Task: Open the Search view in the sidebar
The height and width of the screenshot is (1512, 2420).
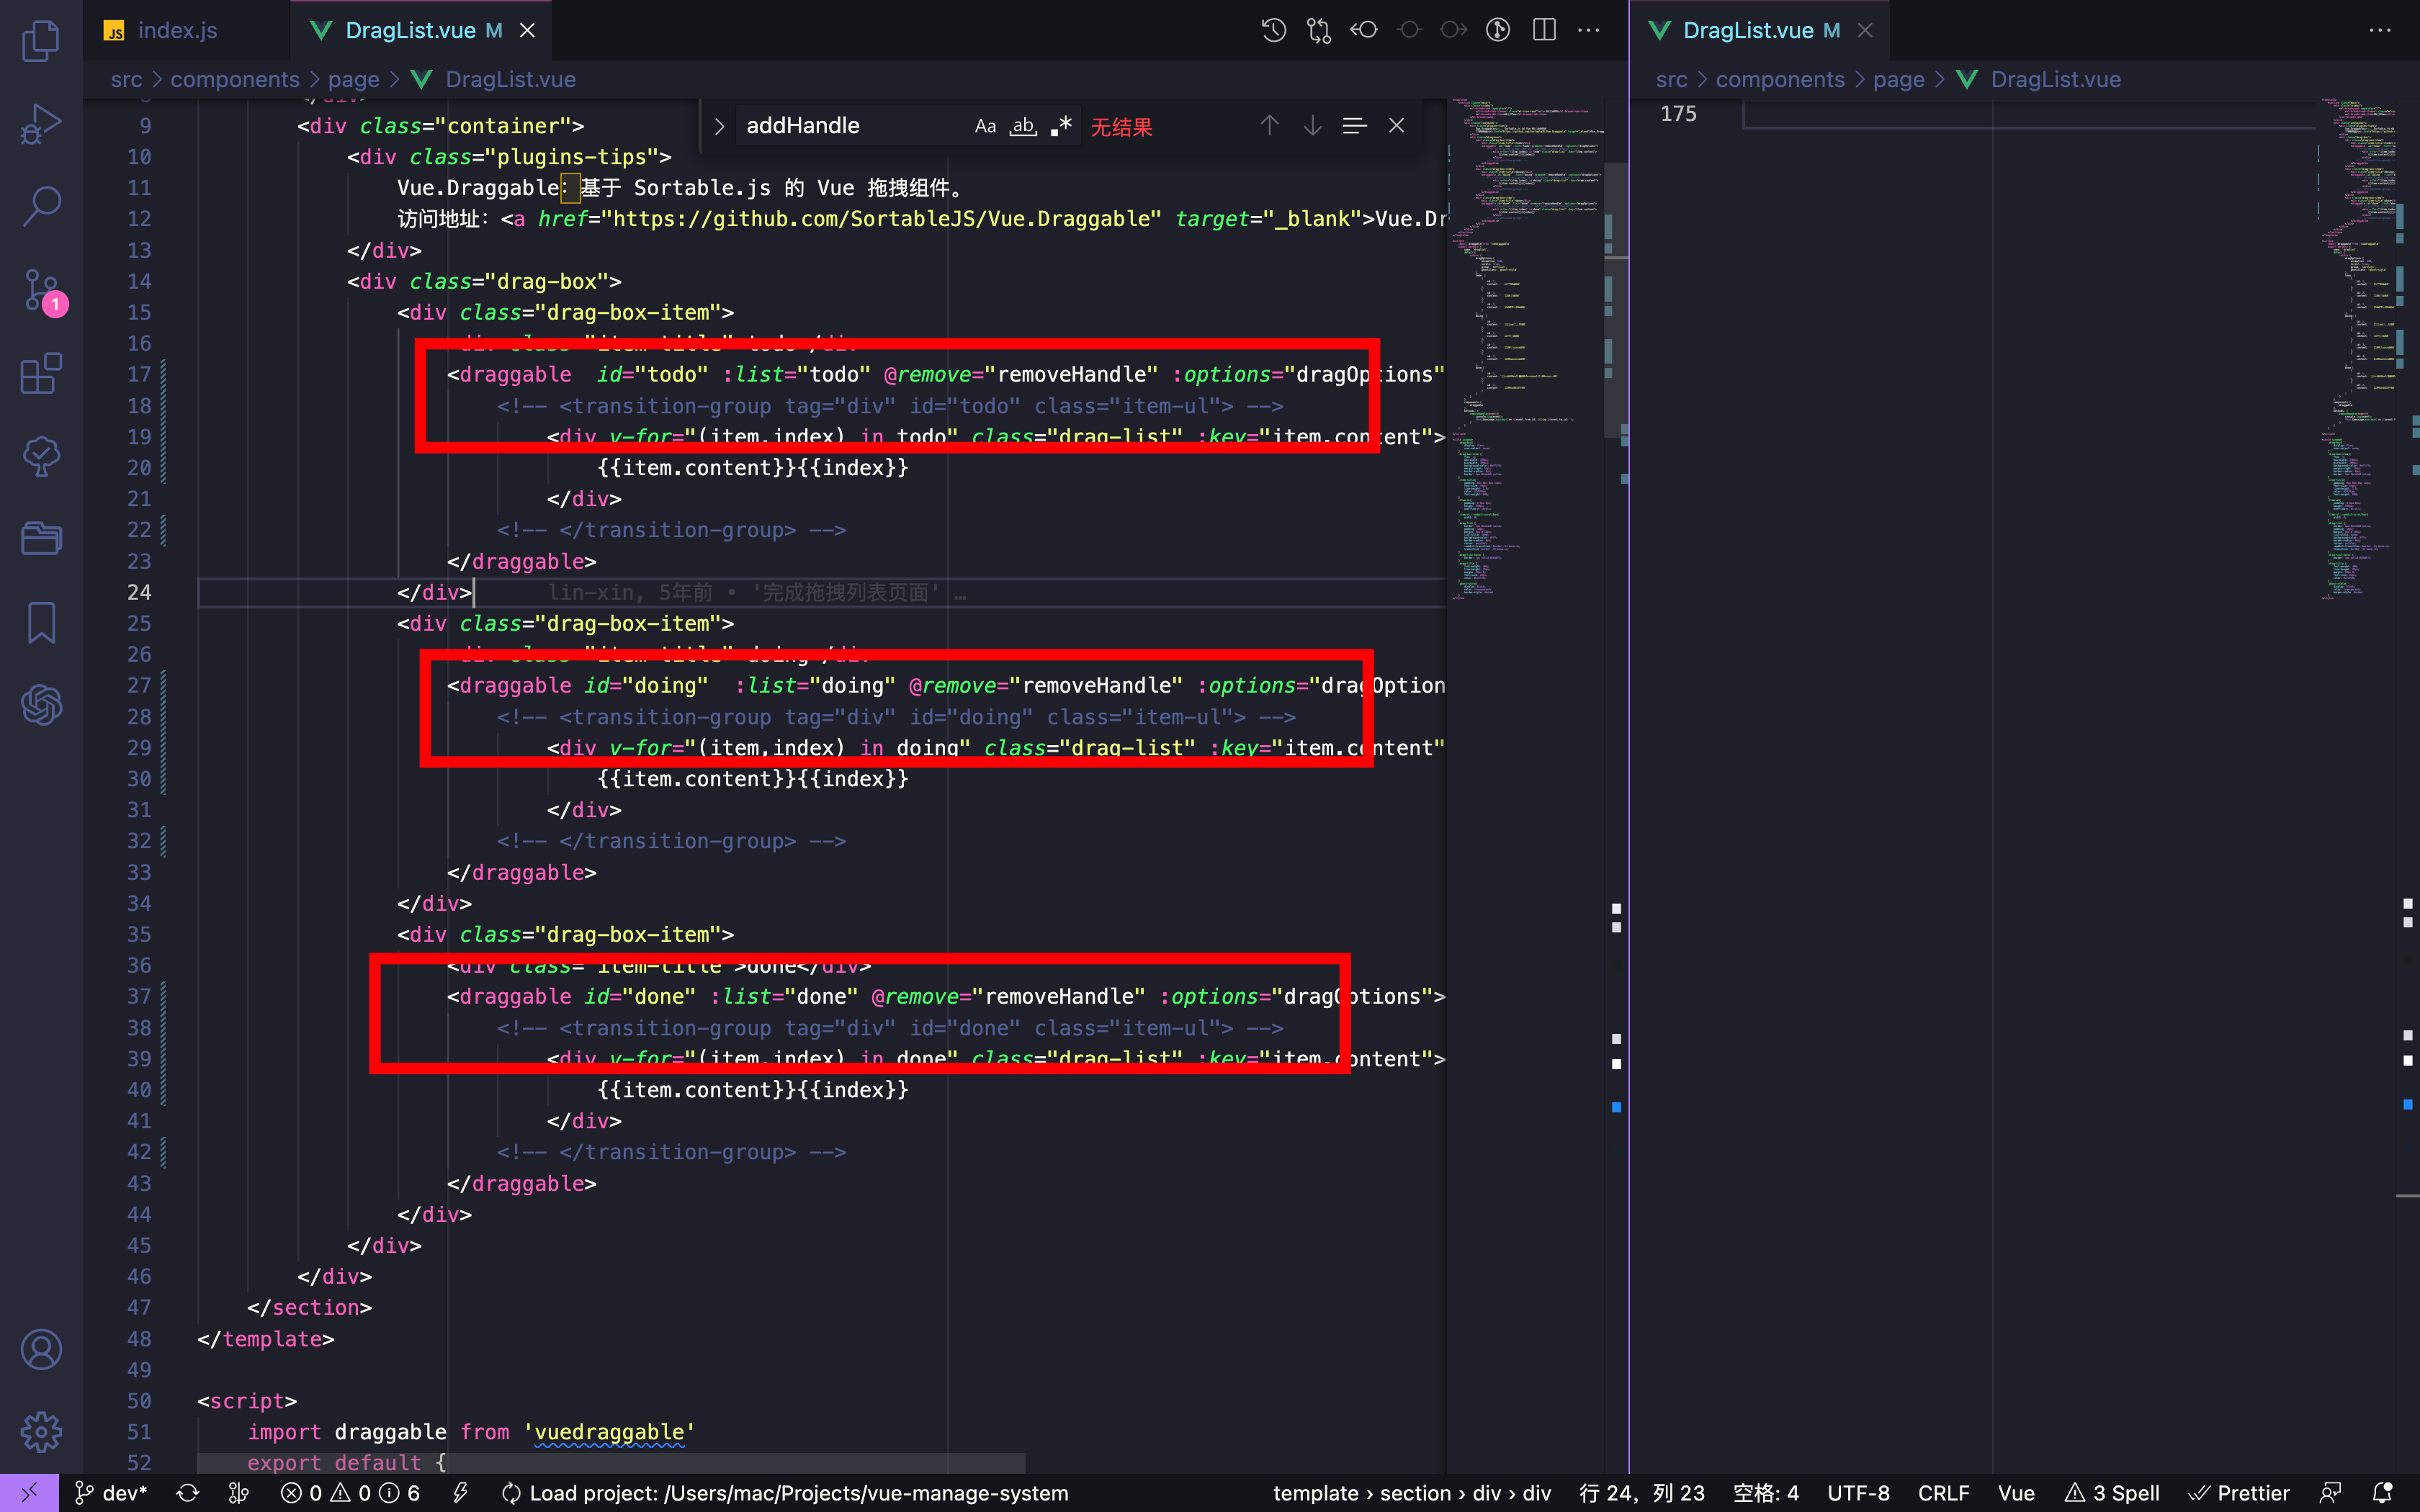Action: click(41, 204)
